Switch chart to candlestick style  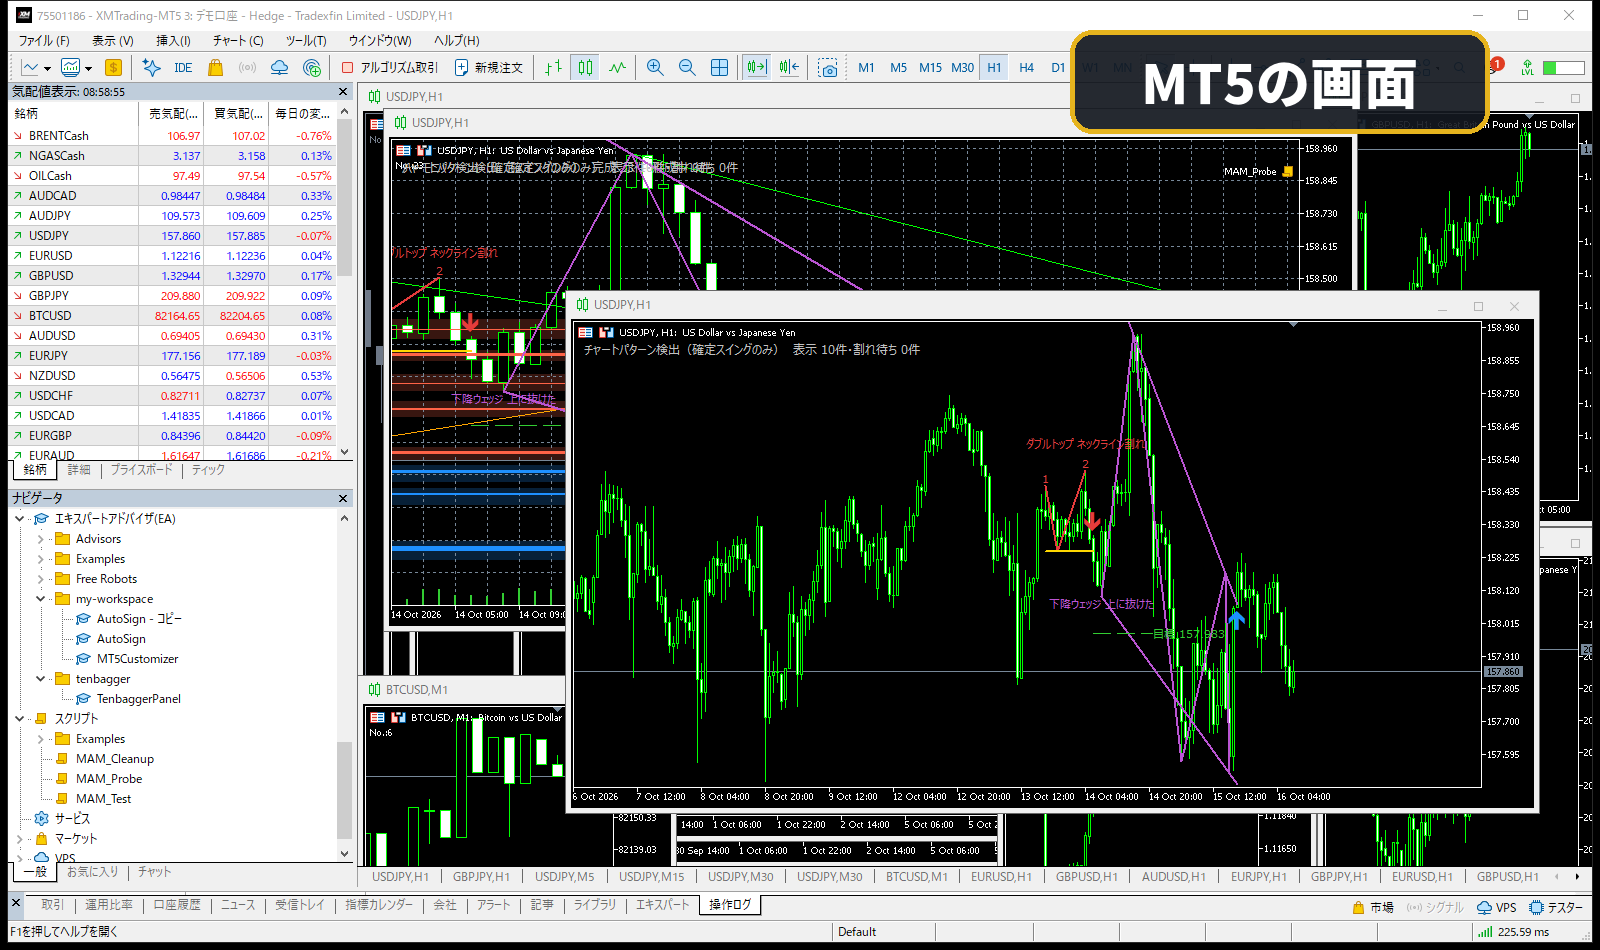point(585,68)
